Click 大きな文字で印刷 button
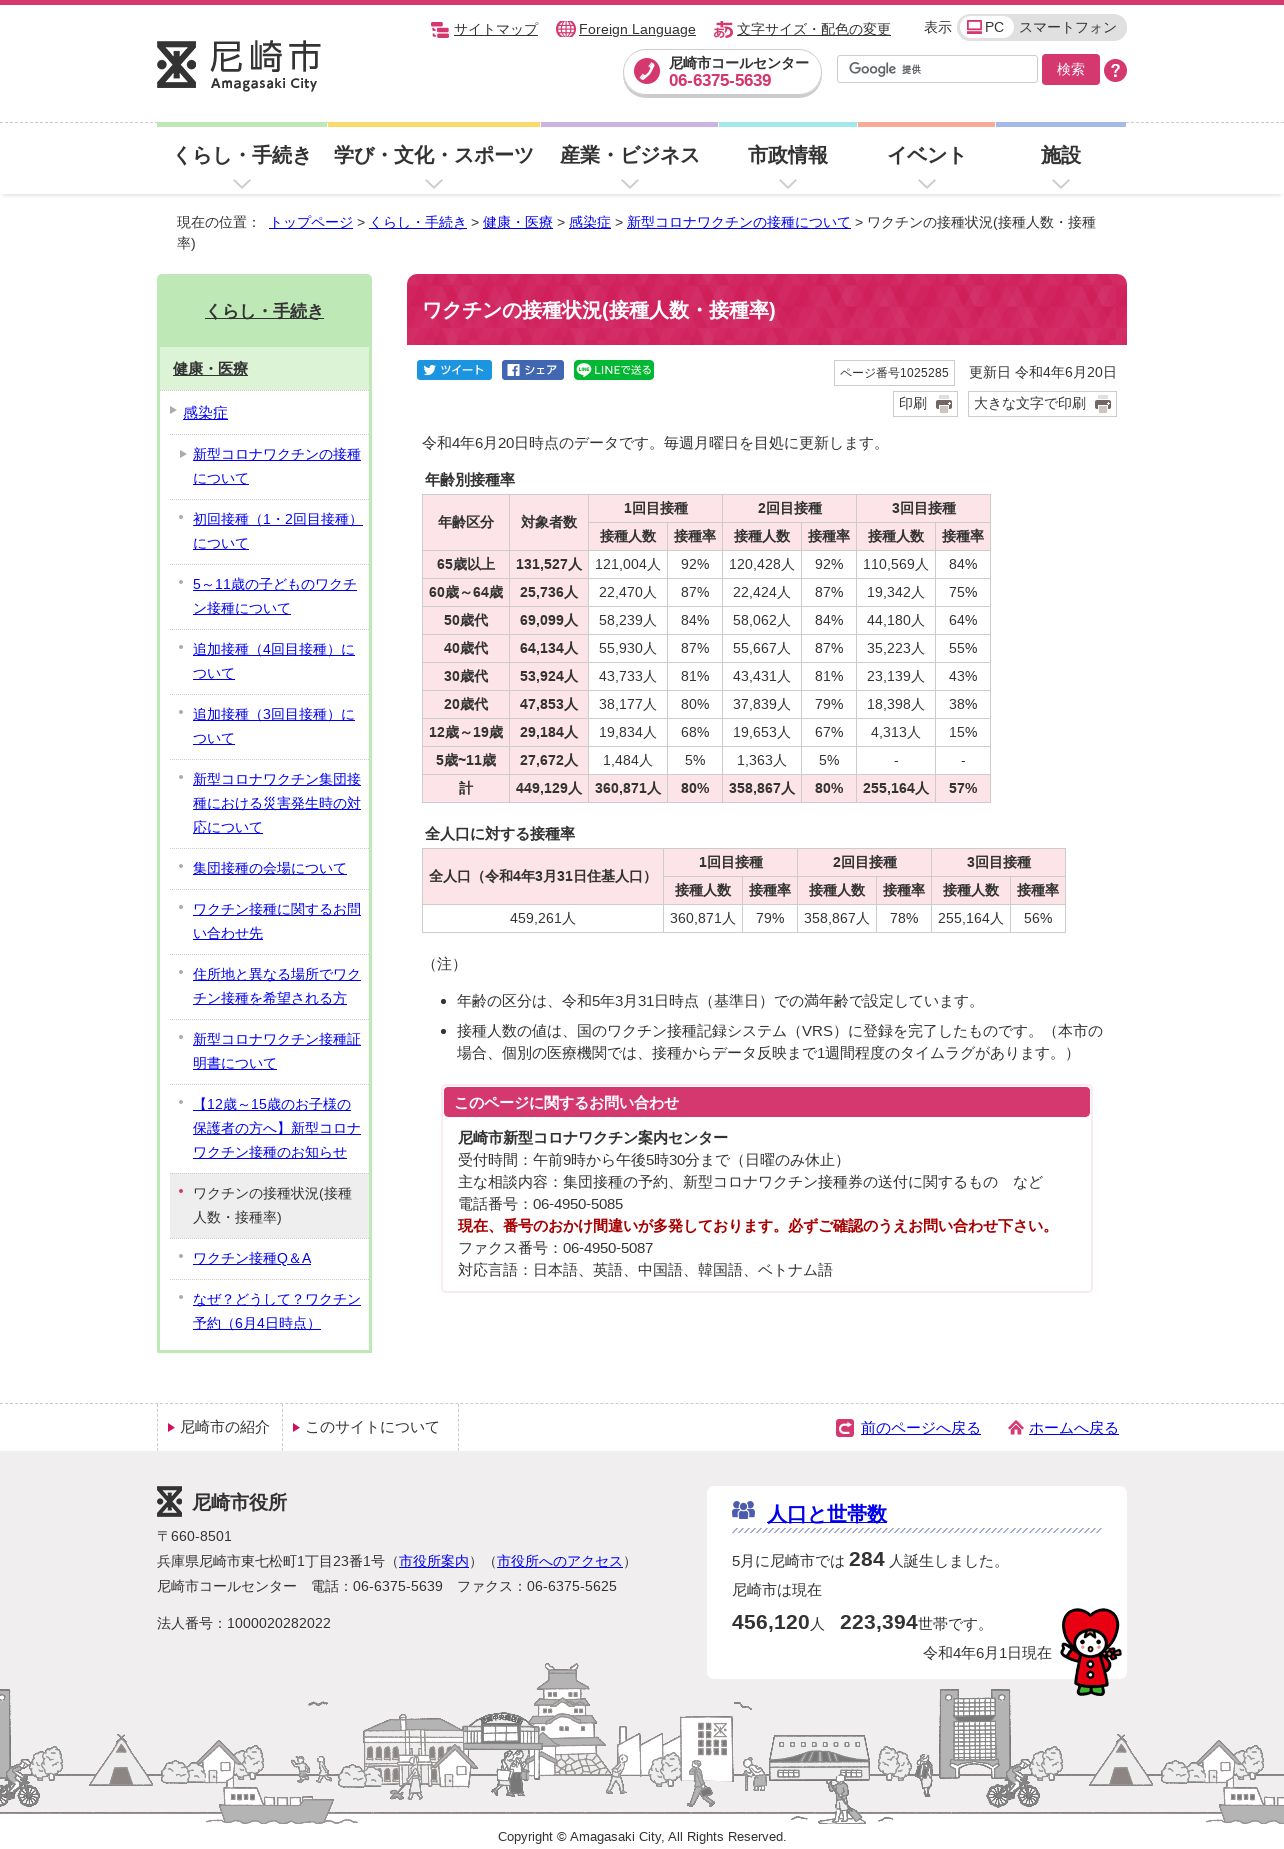The image size is (1284, 1849). 1042,404
